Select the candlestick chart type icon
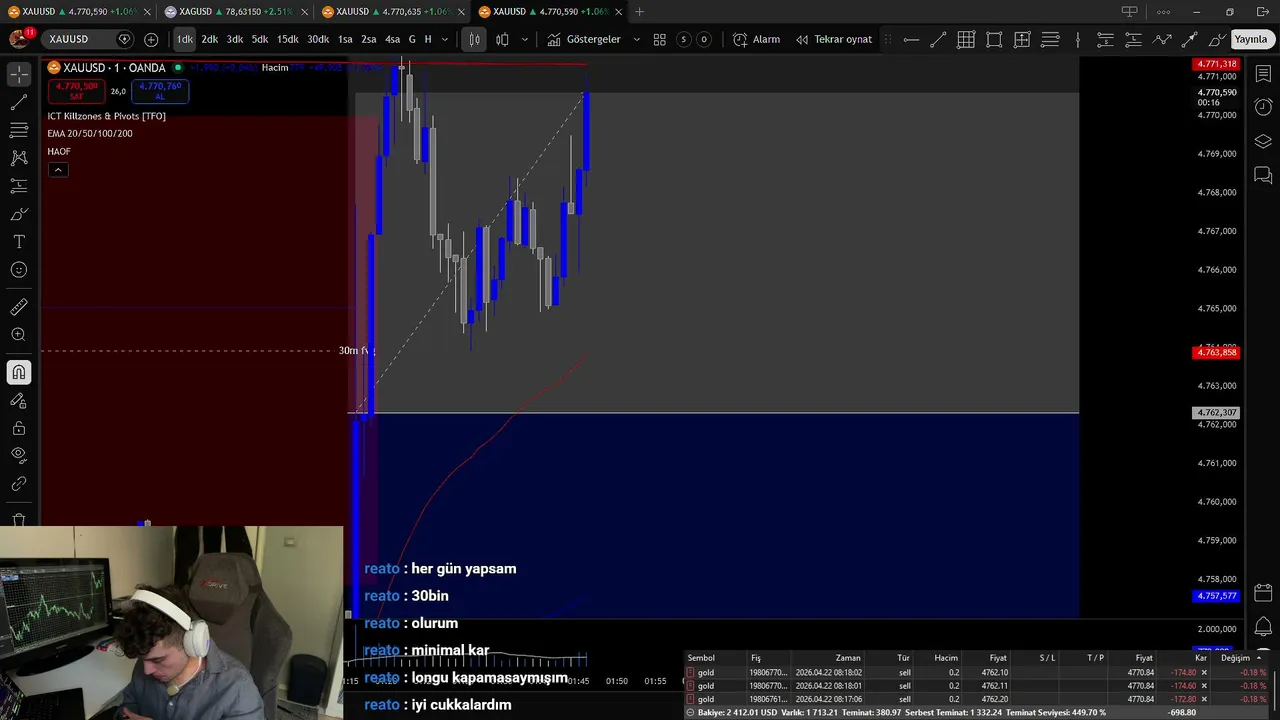Viewport: 1280px width, 720px height. point(474,39)
